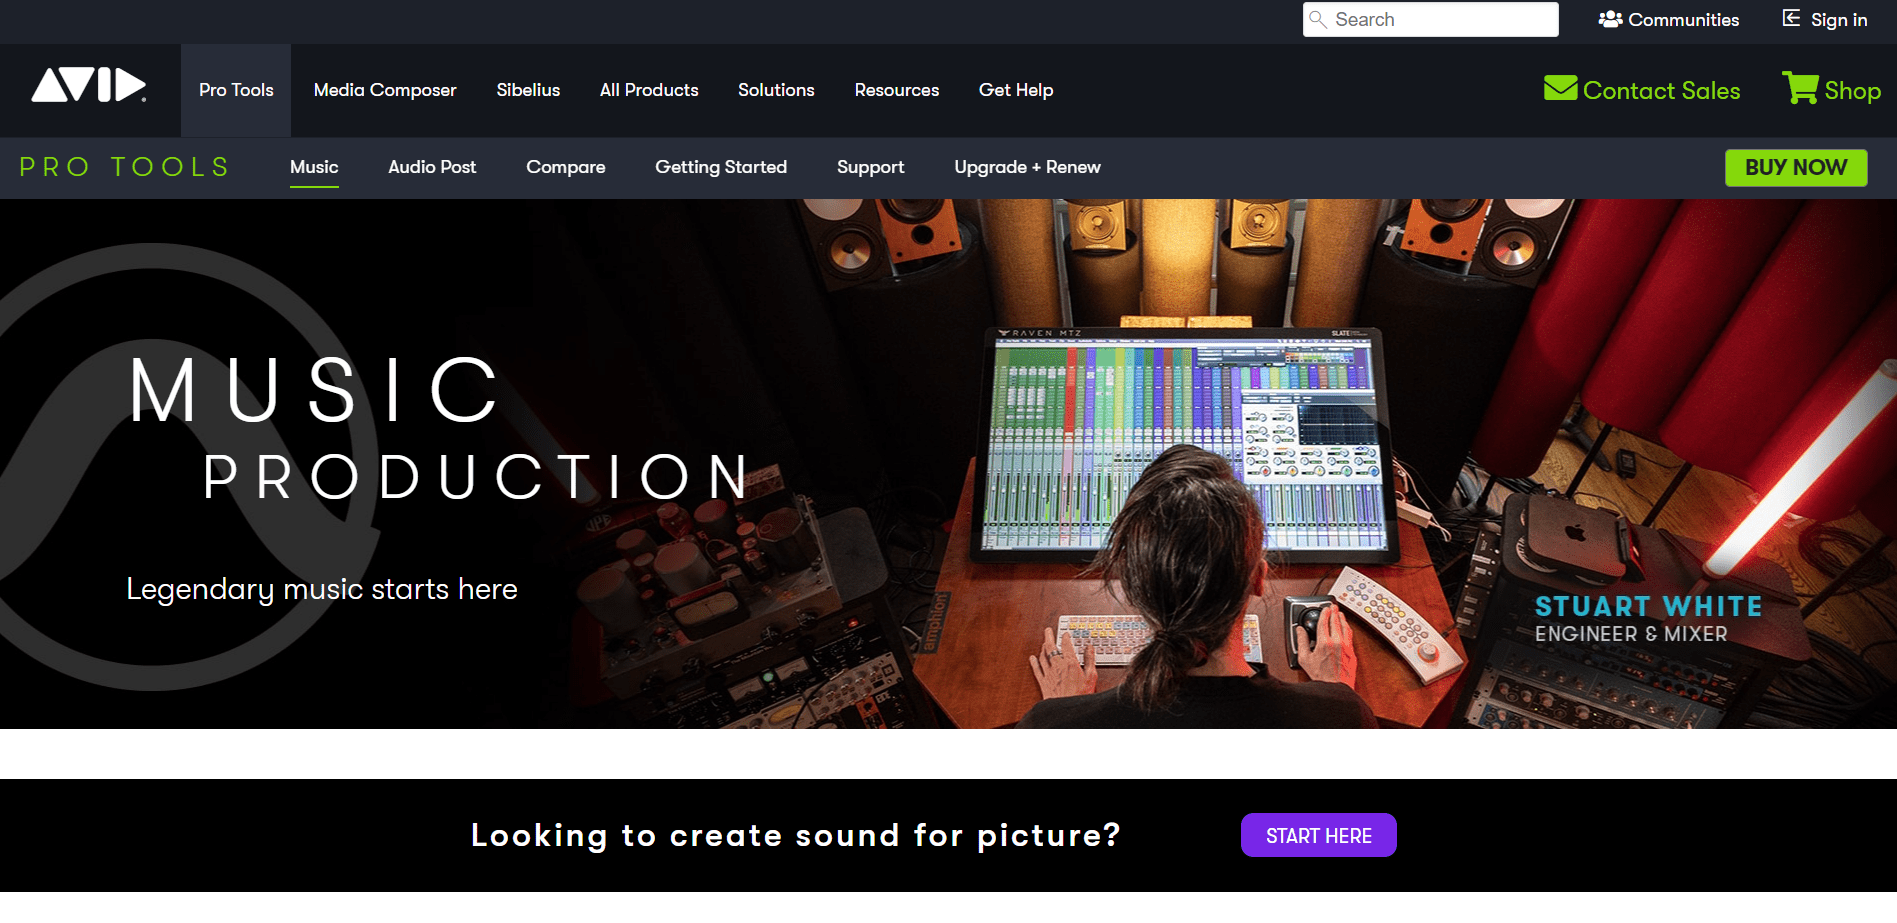
Task: Open the Resources menu
Action: pos(896,90)
